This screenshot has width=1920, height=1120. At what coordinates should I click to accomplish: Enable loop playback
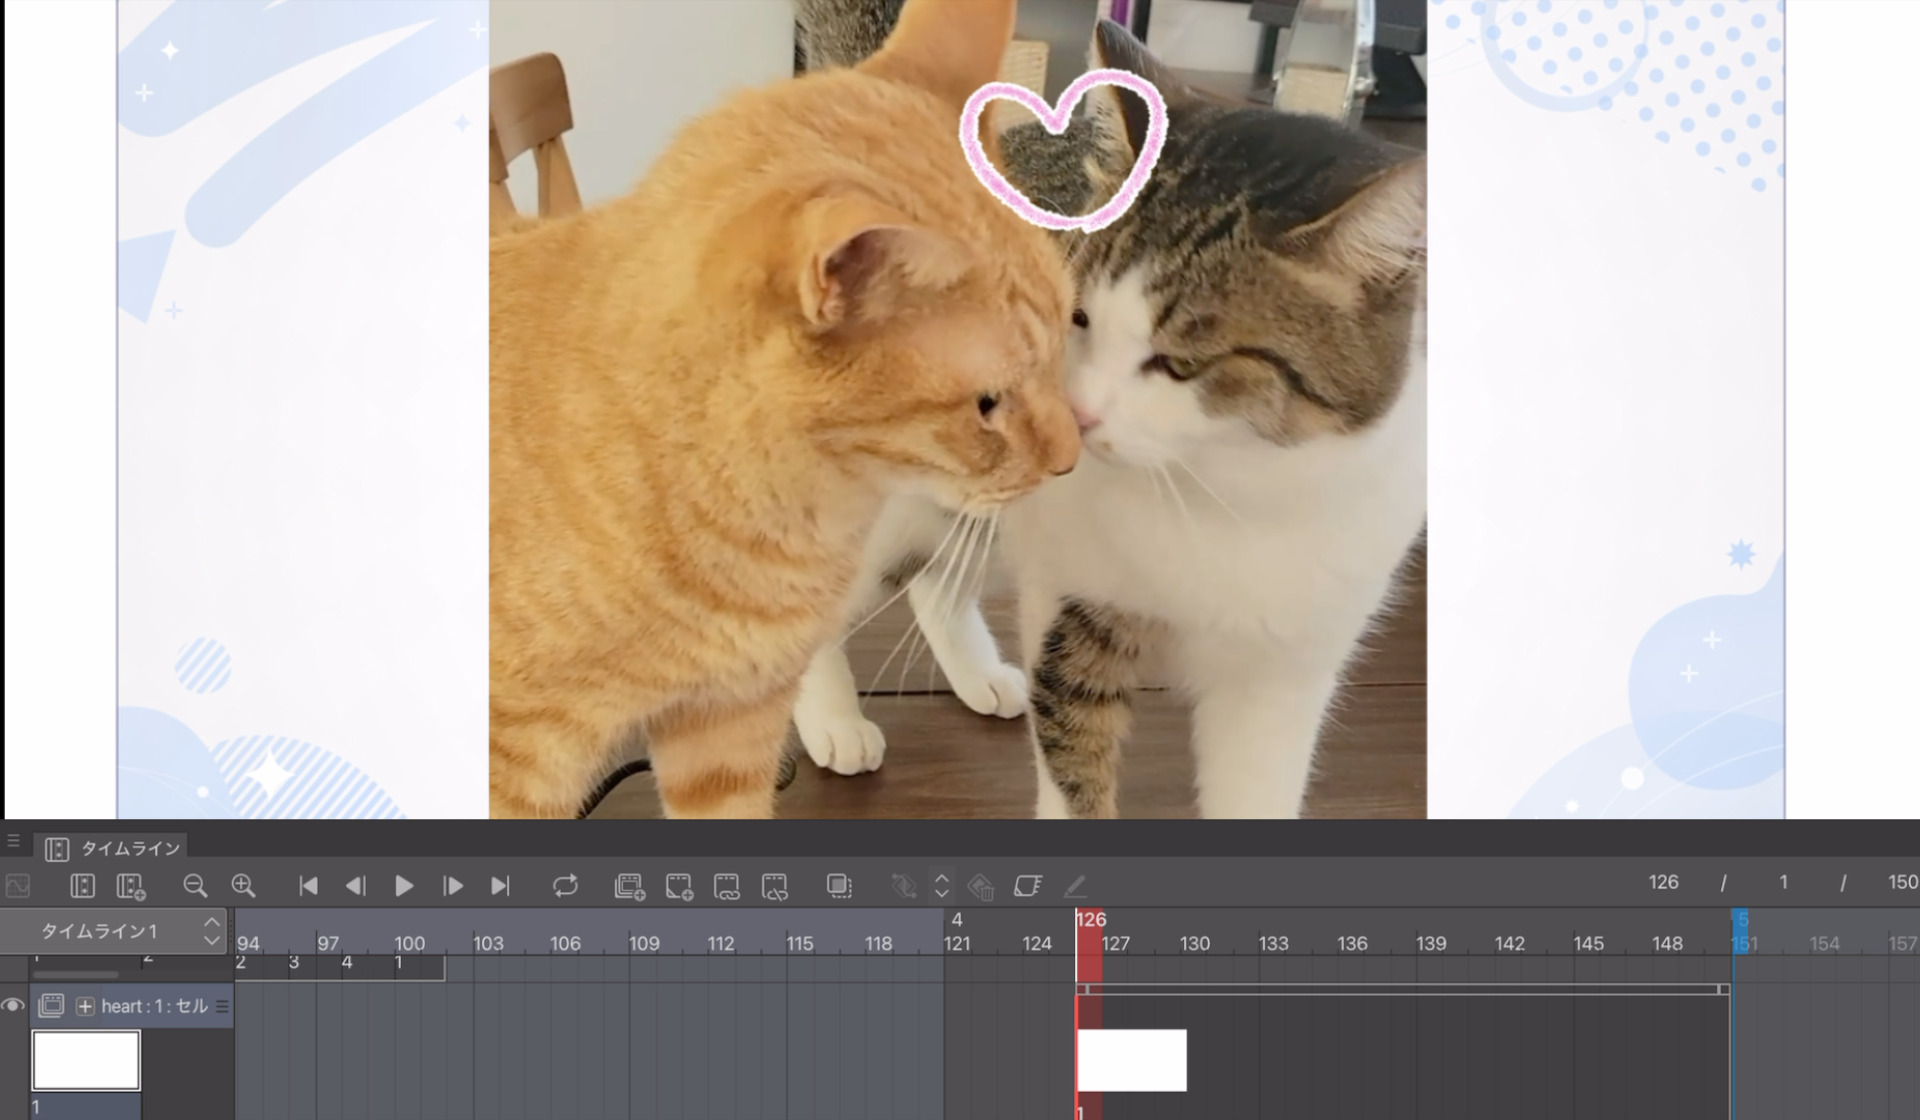click(x=566, y=886)
